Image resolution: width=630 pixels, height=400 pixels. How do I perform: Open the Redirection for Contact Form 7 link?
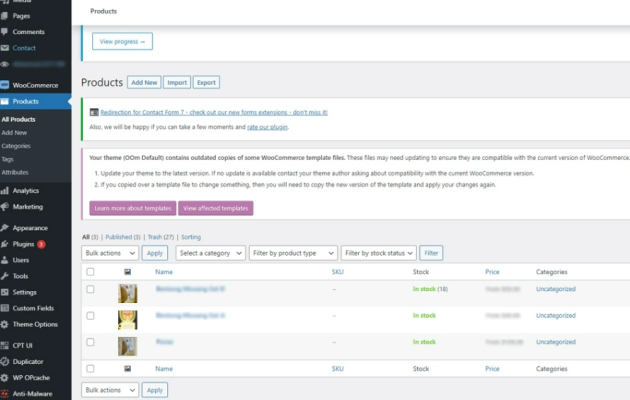214,112
